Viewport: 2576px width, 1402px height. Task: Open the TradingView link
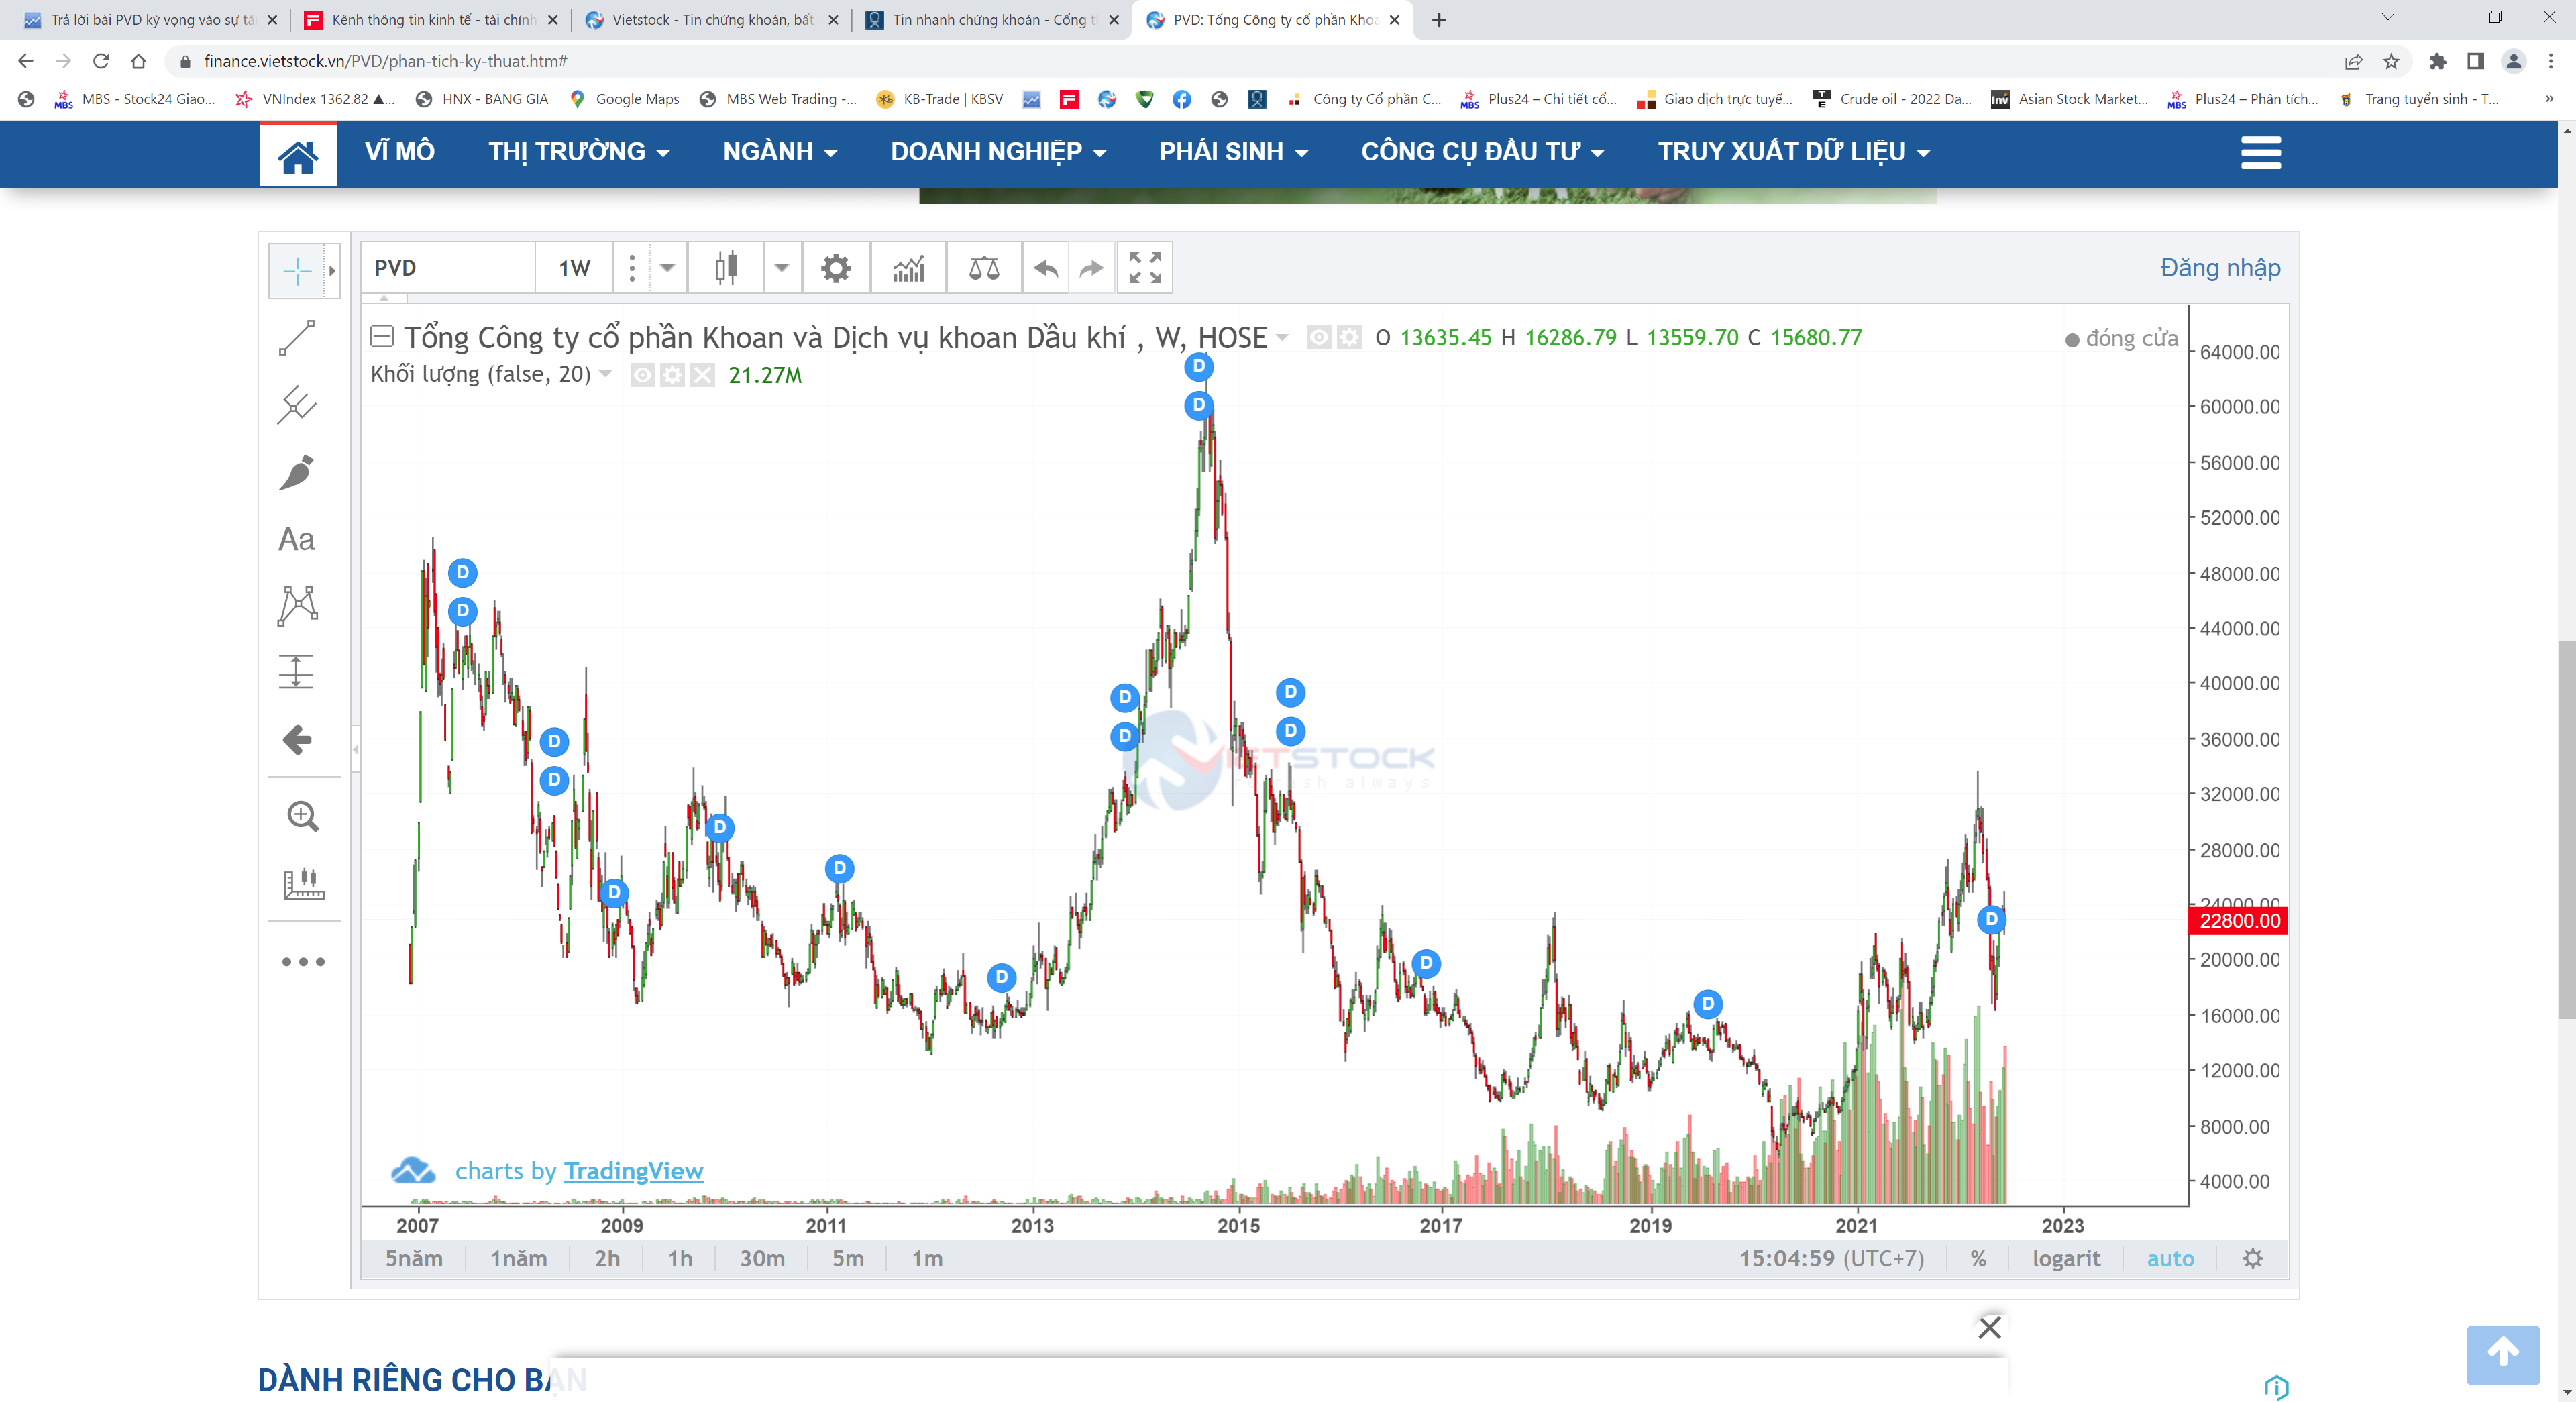pyautogui.click(x=633, y=1171)
